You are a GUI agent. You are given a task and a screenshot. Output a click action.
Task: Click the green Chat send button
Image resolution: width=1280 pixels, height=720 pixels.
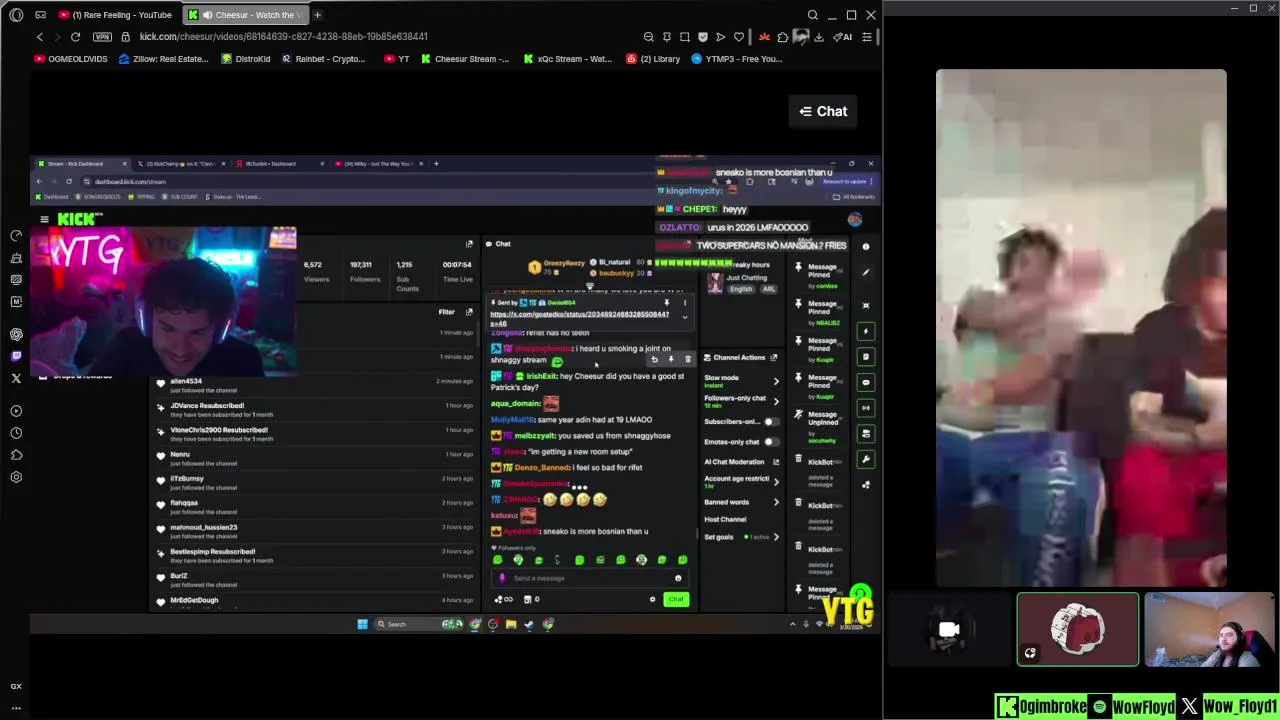click(676, 599)
